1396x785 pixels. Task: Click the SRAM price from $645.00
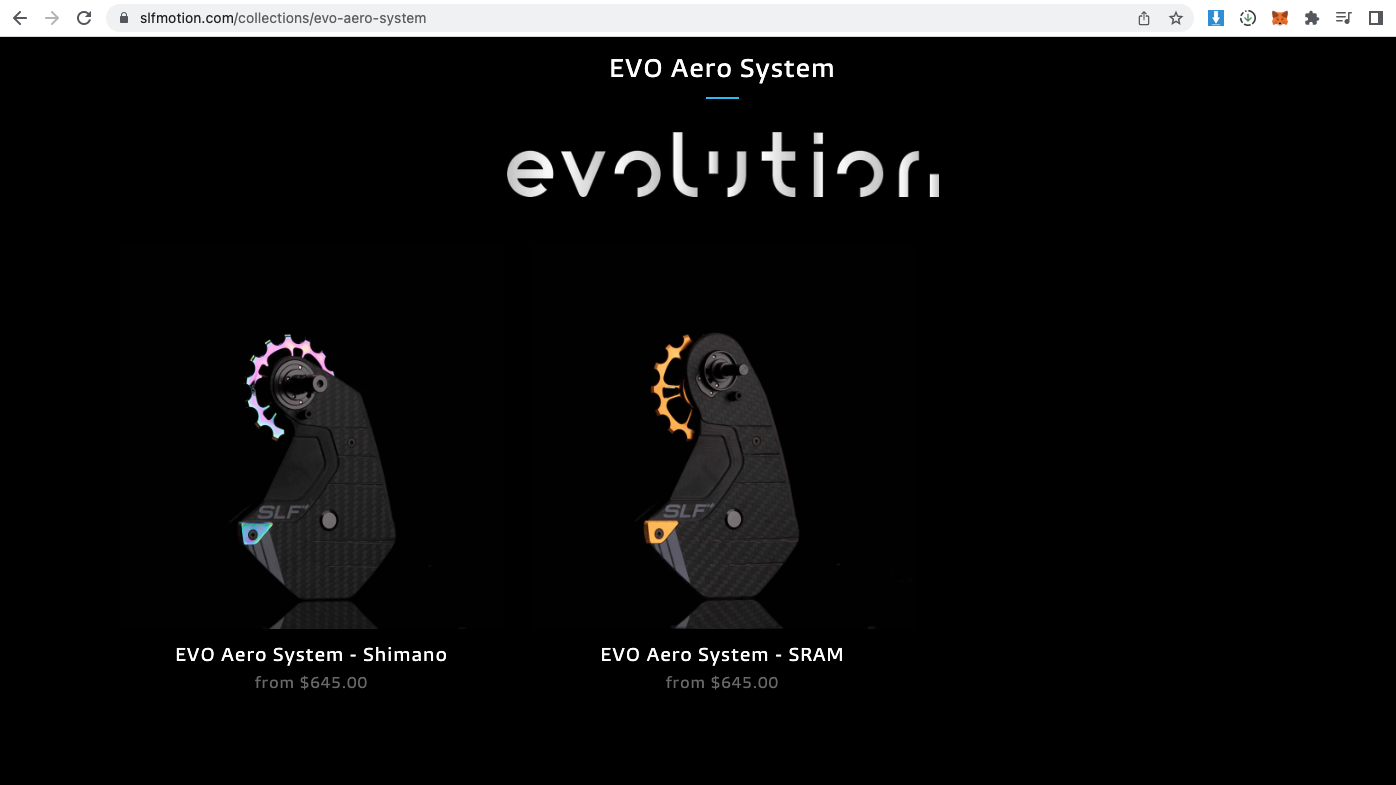[x=722, y=683]
